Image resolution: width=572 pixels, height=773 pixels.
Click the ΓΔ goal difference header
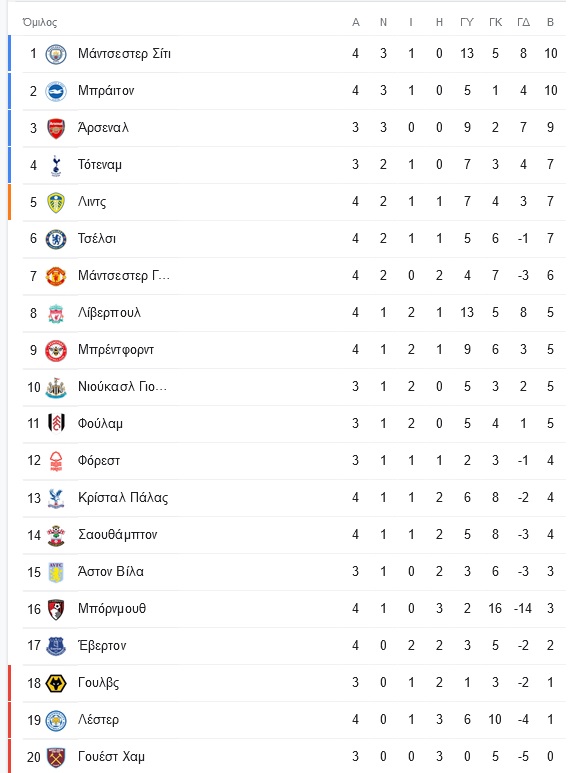(x=523, y=22)
